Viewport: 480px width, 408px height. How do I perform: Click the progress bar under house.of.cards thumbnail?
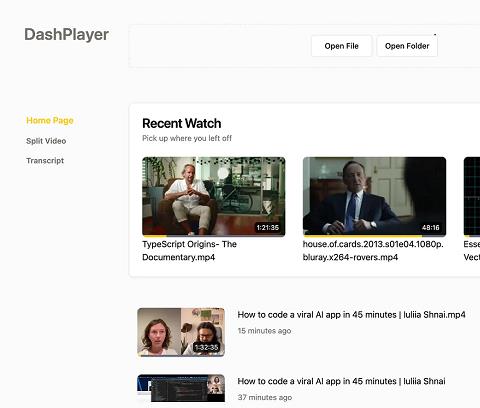362,235
